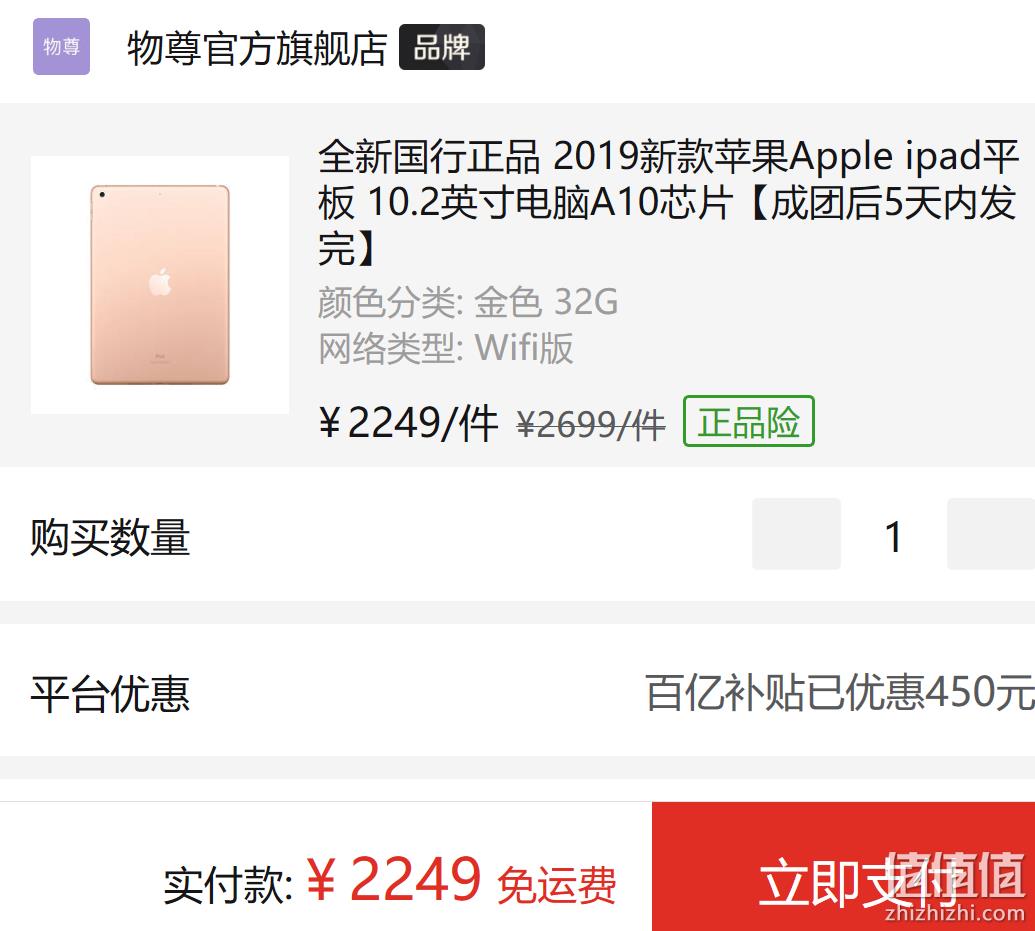The width and height of the screenshot is (1035, 931).
Task: Tap the 实付款 ¥2249 total amount
Action: 322,880
